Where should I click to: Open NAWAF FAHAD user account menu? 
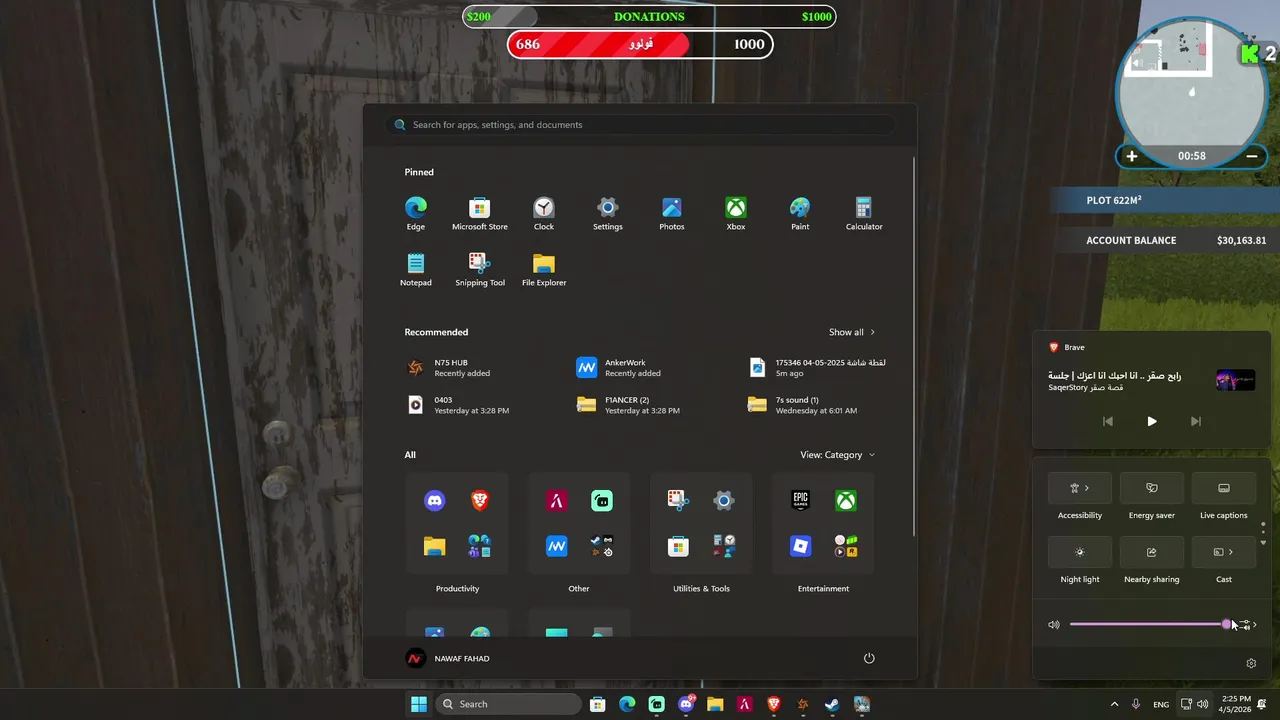[448, 658]
